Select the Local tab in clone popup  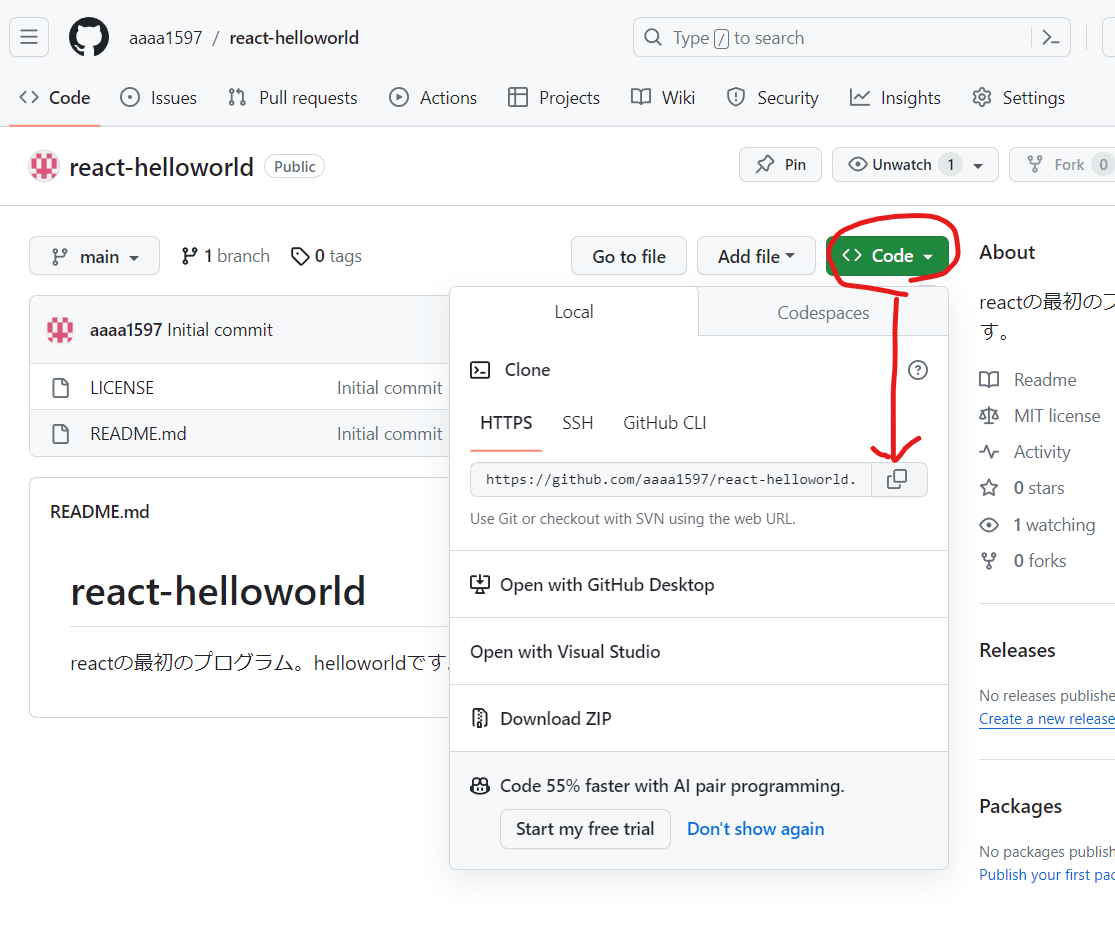[x=574, y=311]
